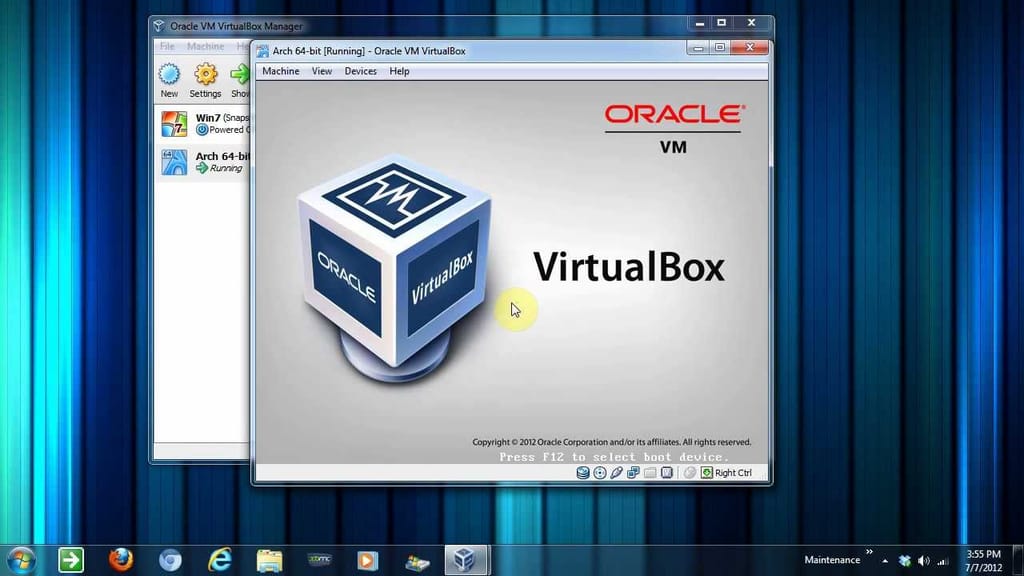This screenshot has height=576, width=1024.
Task: Click the Arch 64-bit Running status text
Action: [226, 168]
